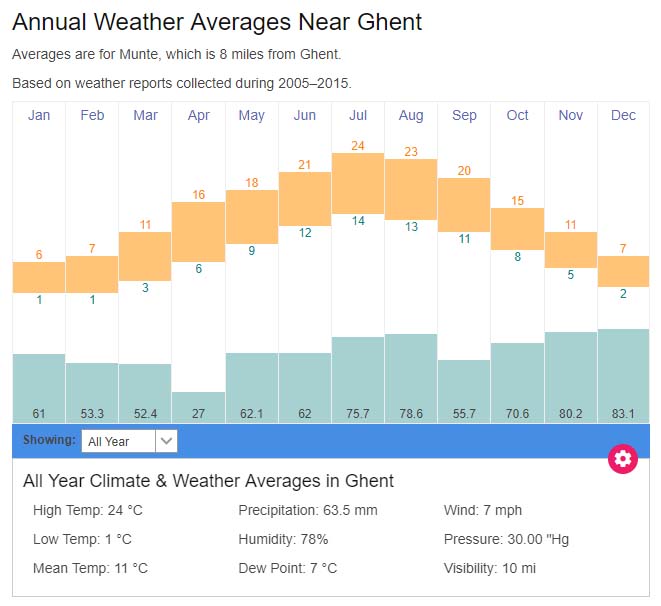
Task: Select the Jan month column header
Action: click(39, 116)
